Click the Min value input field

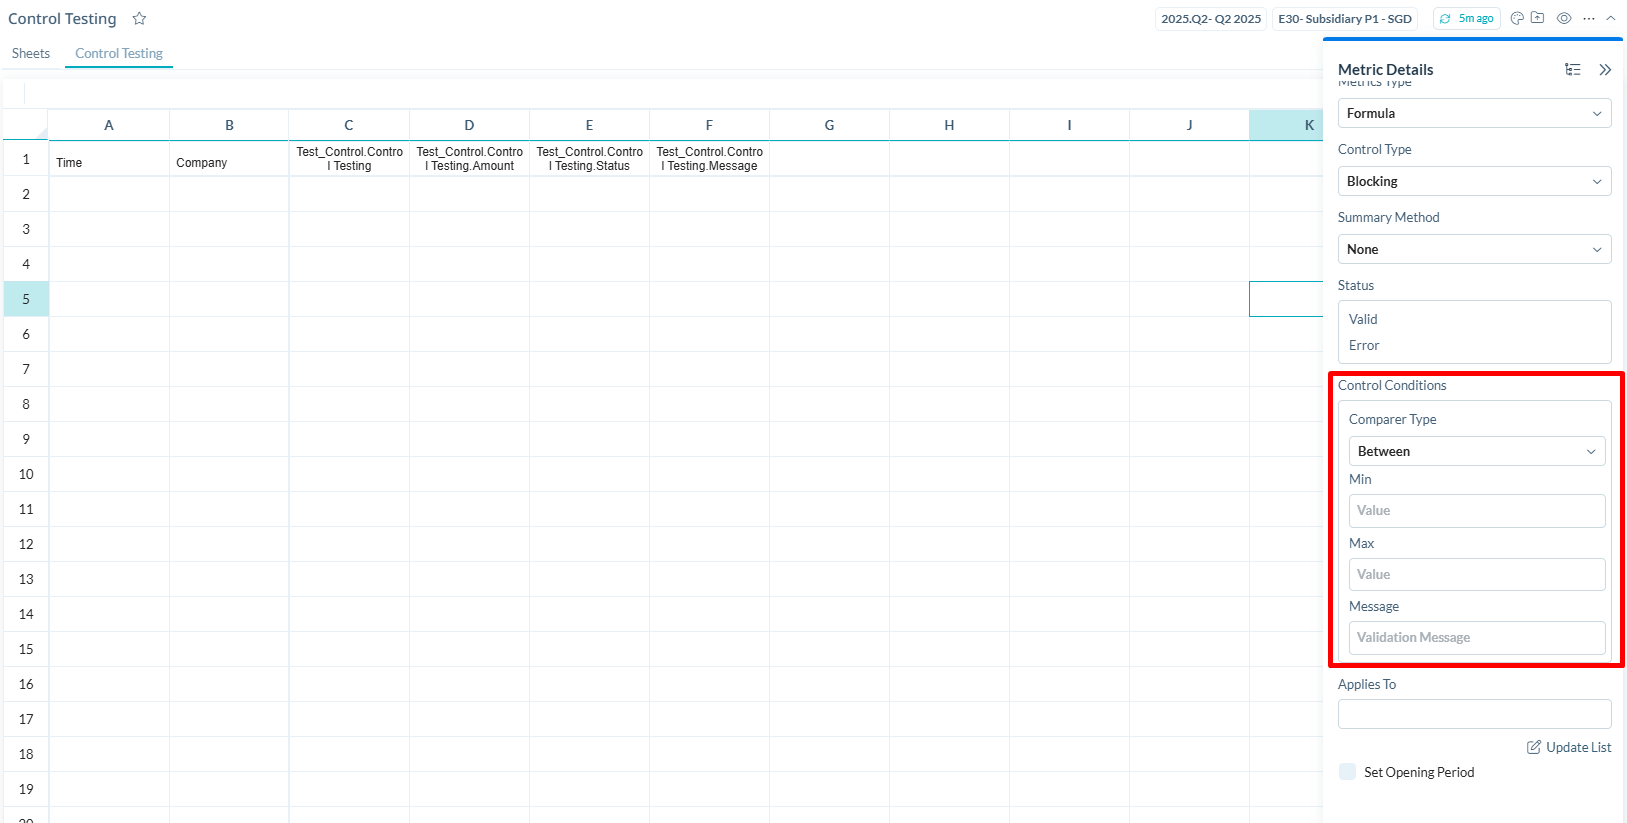1476,510
